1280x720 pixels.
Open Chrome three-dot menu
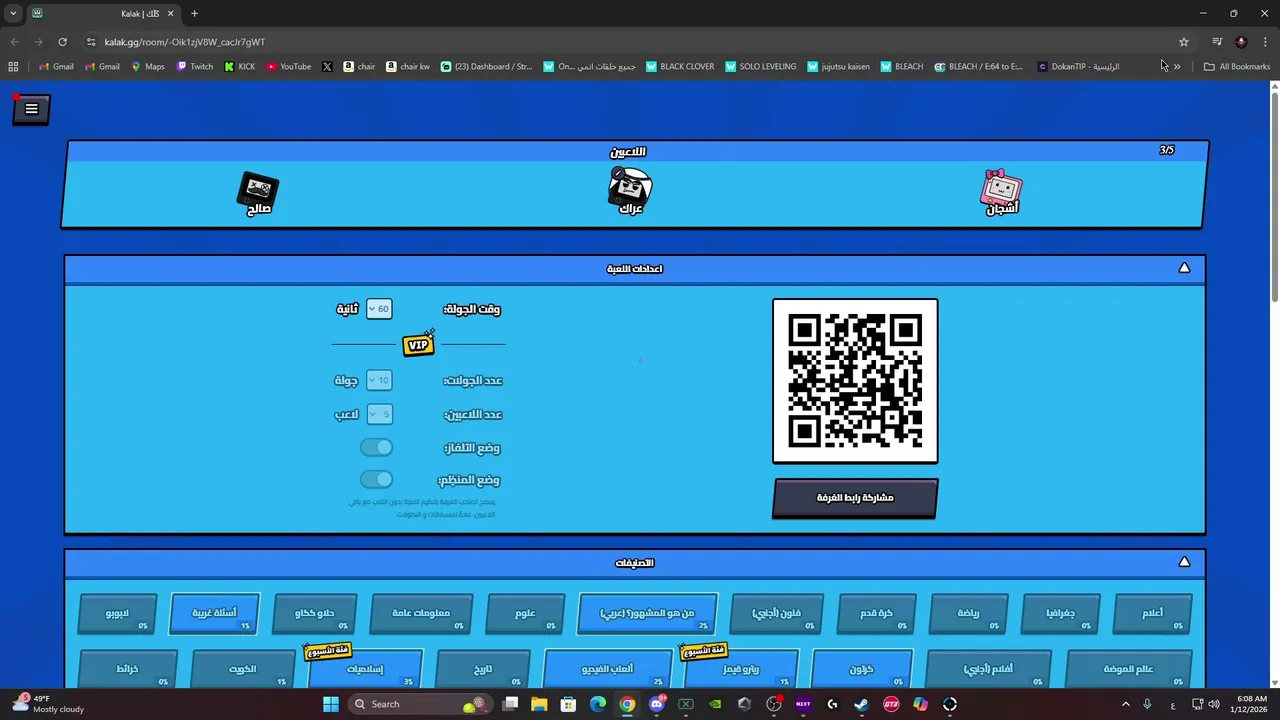tap(1266, 42)
